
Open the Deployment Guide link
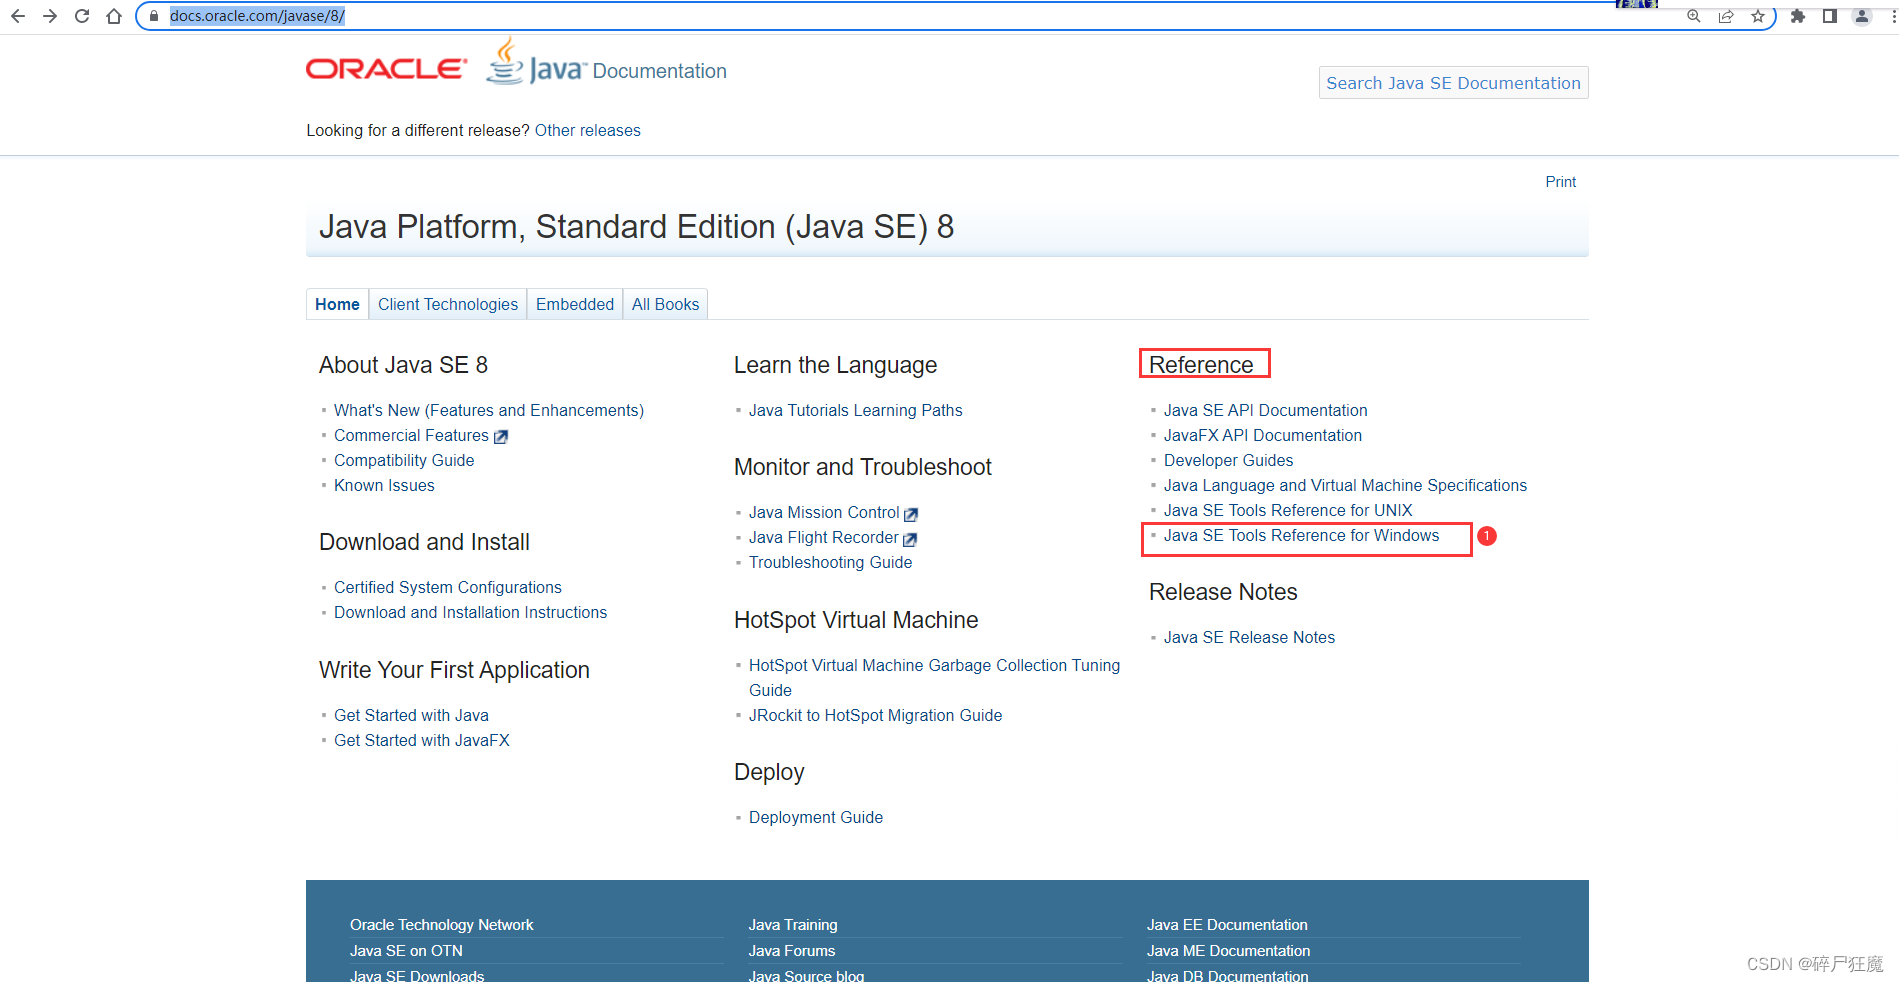pyautogui.click(x=816, y=817)
